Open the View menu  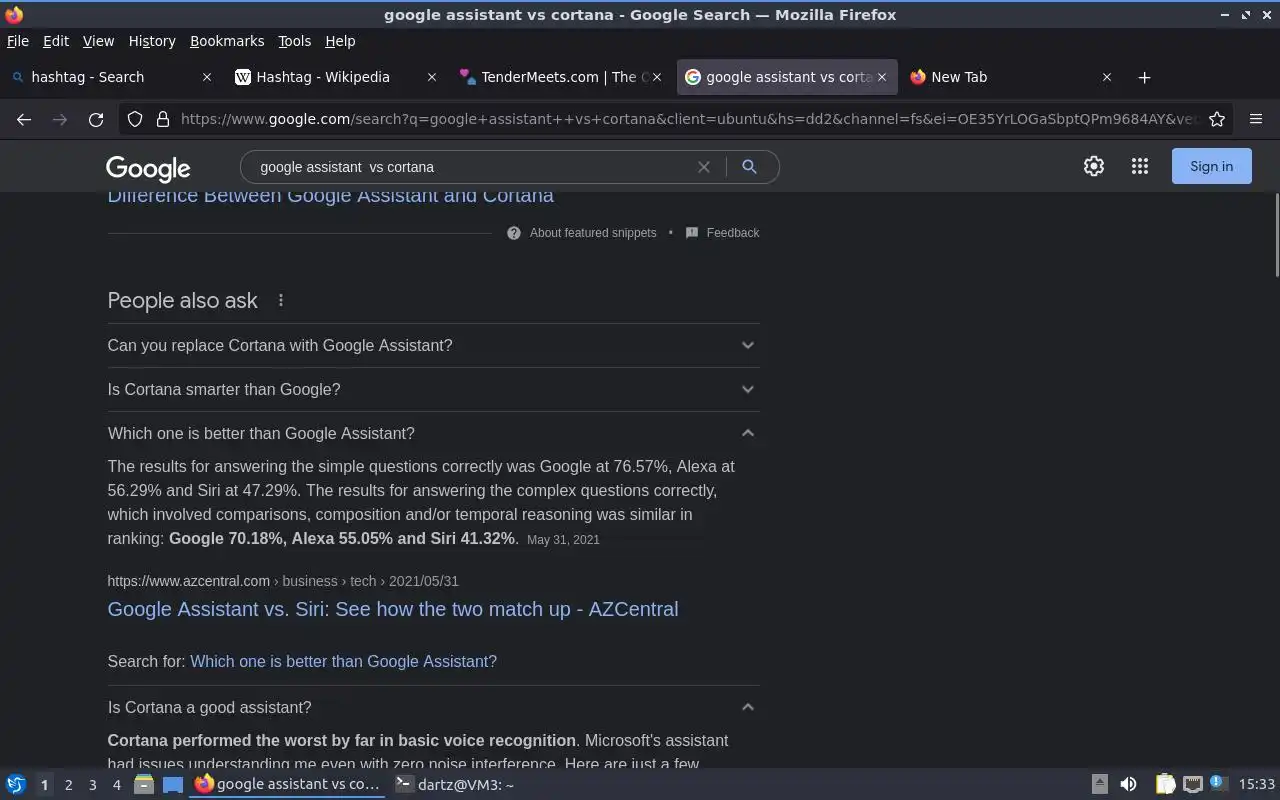(98, 41)
